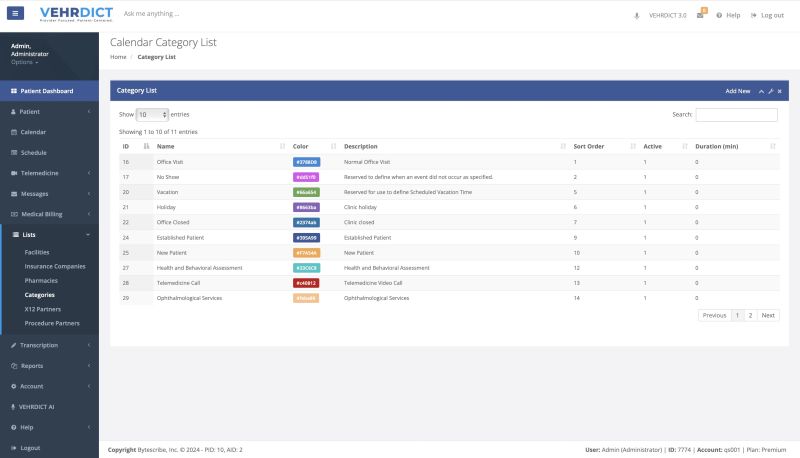Click the hamburger menu toggle button

15,14
